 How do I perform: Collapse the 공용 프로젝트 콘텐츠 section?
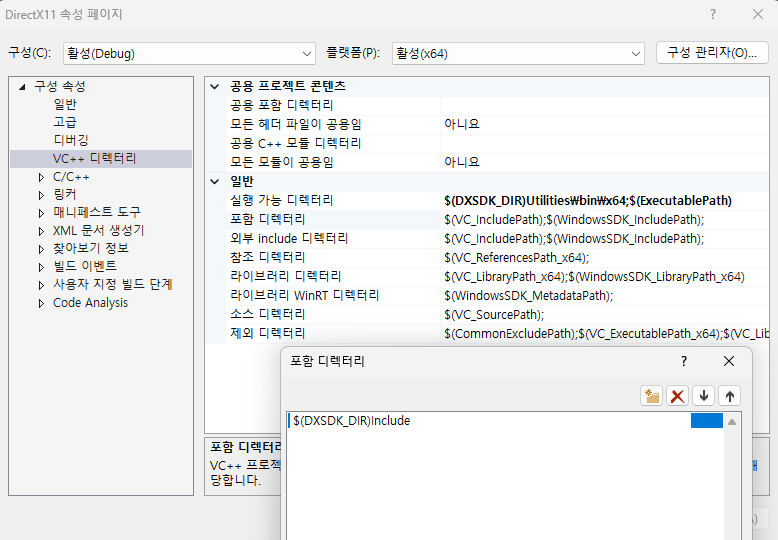[x=214, y=86]
